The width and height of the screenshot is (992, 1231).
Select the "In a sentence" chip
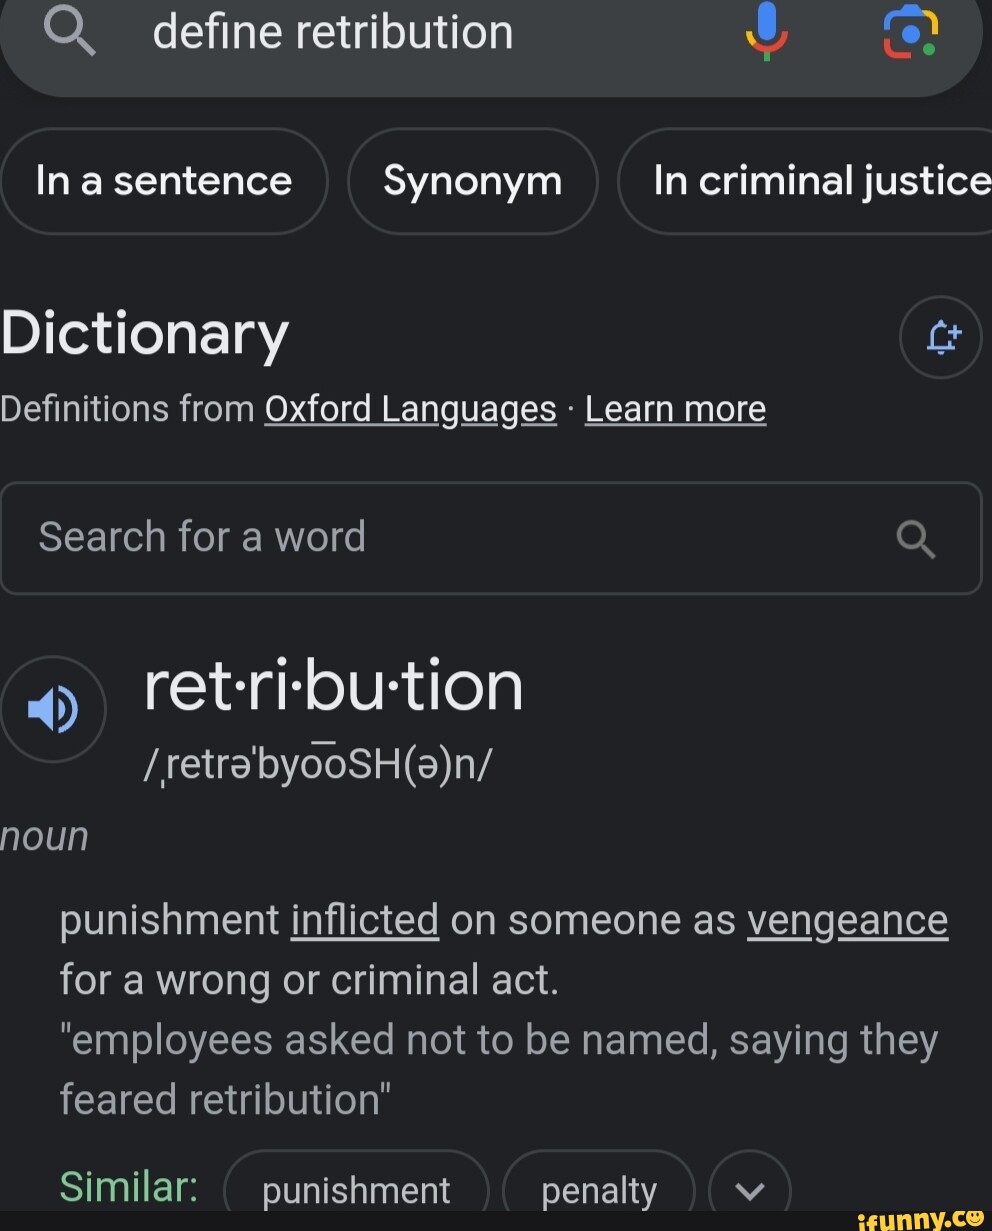[164, 181]
